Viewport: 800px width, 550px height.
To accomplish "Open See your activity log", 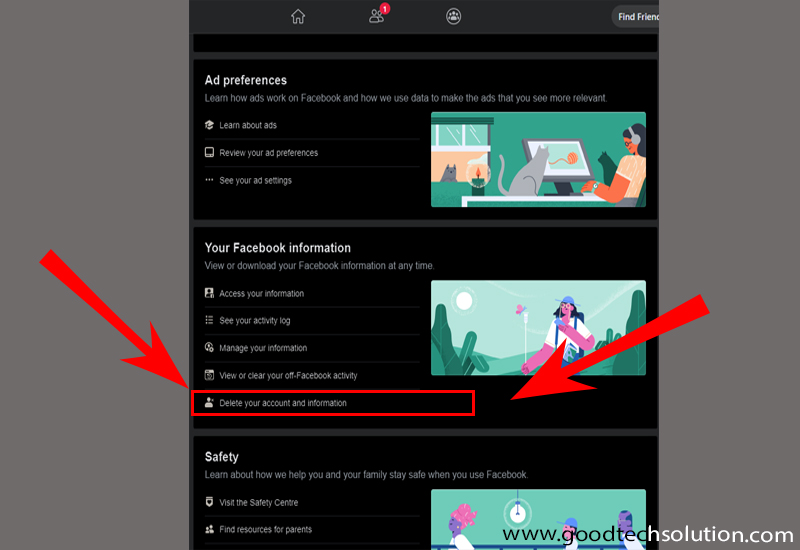I will 255,320.
